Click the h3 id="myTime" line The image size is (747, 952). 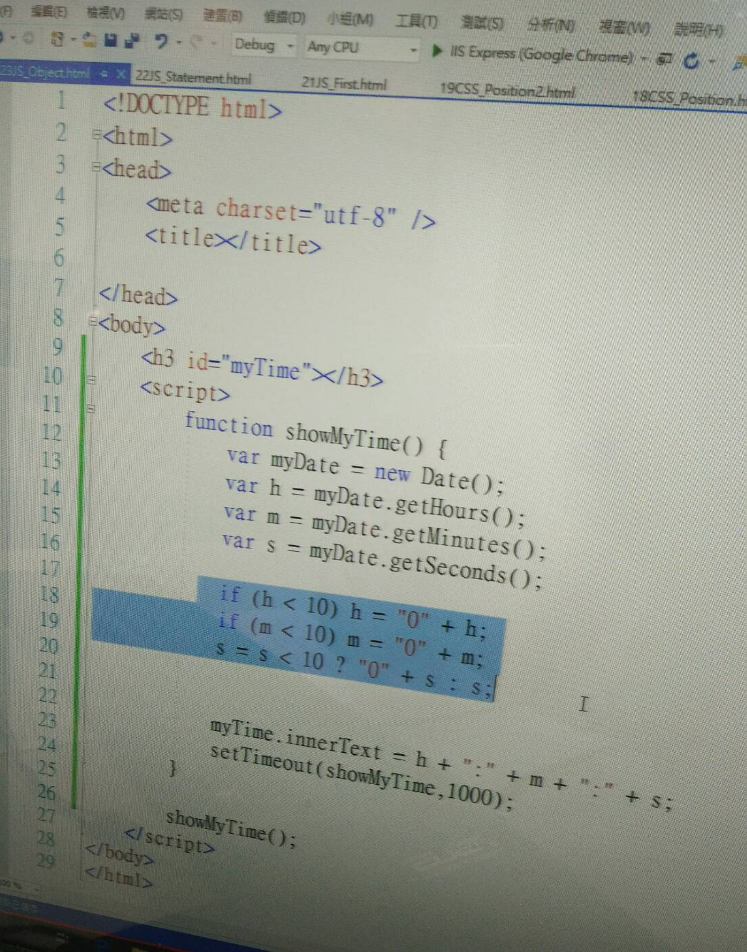(x=262, y=368)
